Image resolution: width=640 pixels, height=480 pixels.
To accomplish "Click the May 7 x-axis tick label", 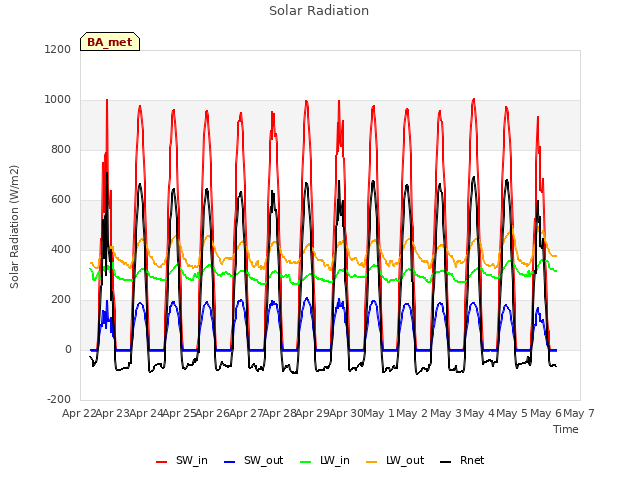I will click(579, 413).
